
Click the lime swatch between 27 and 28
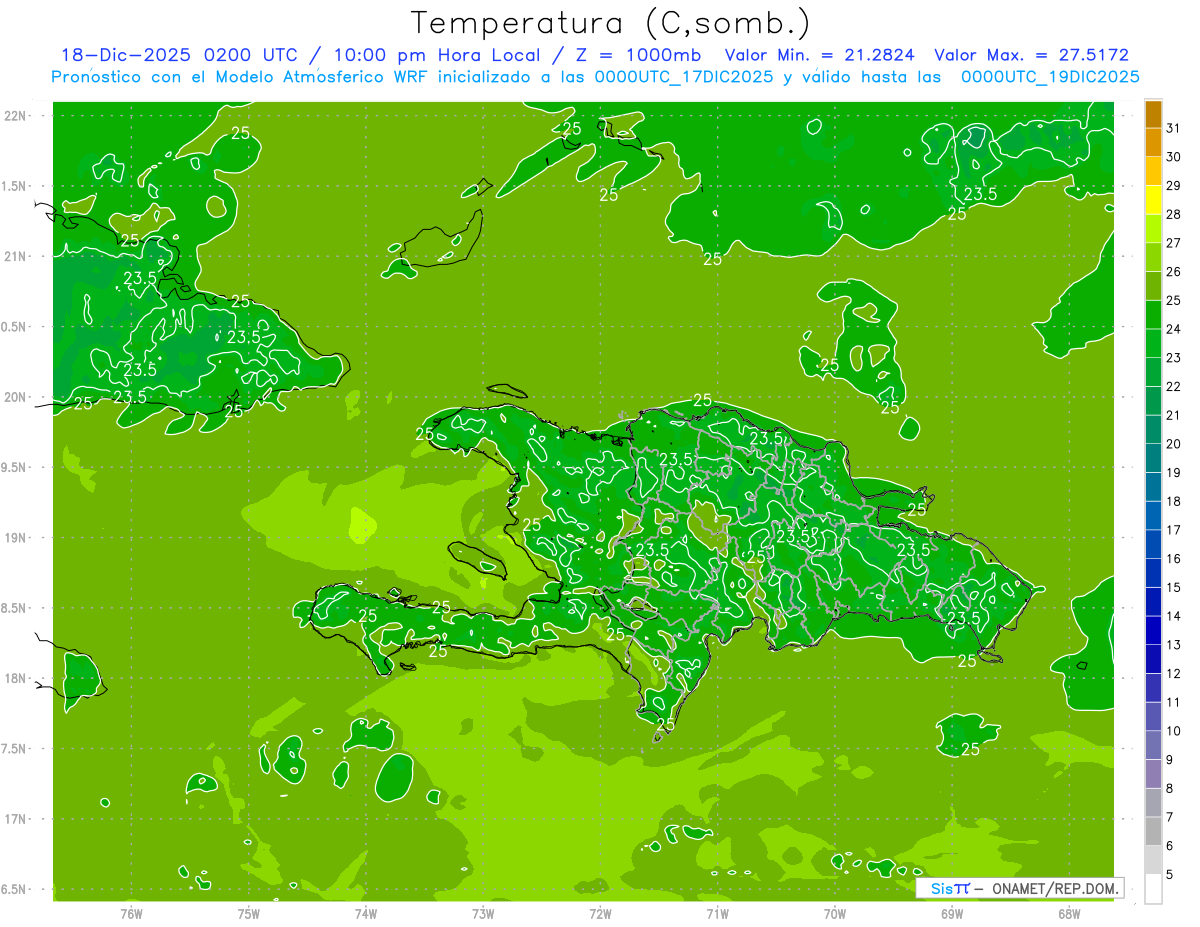tap(1153, 229)
